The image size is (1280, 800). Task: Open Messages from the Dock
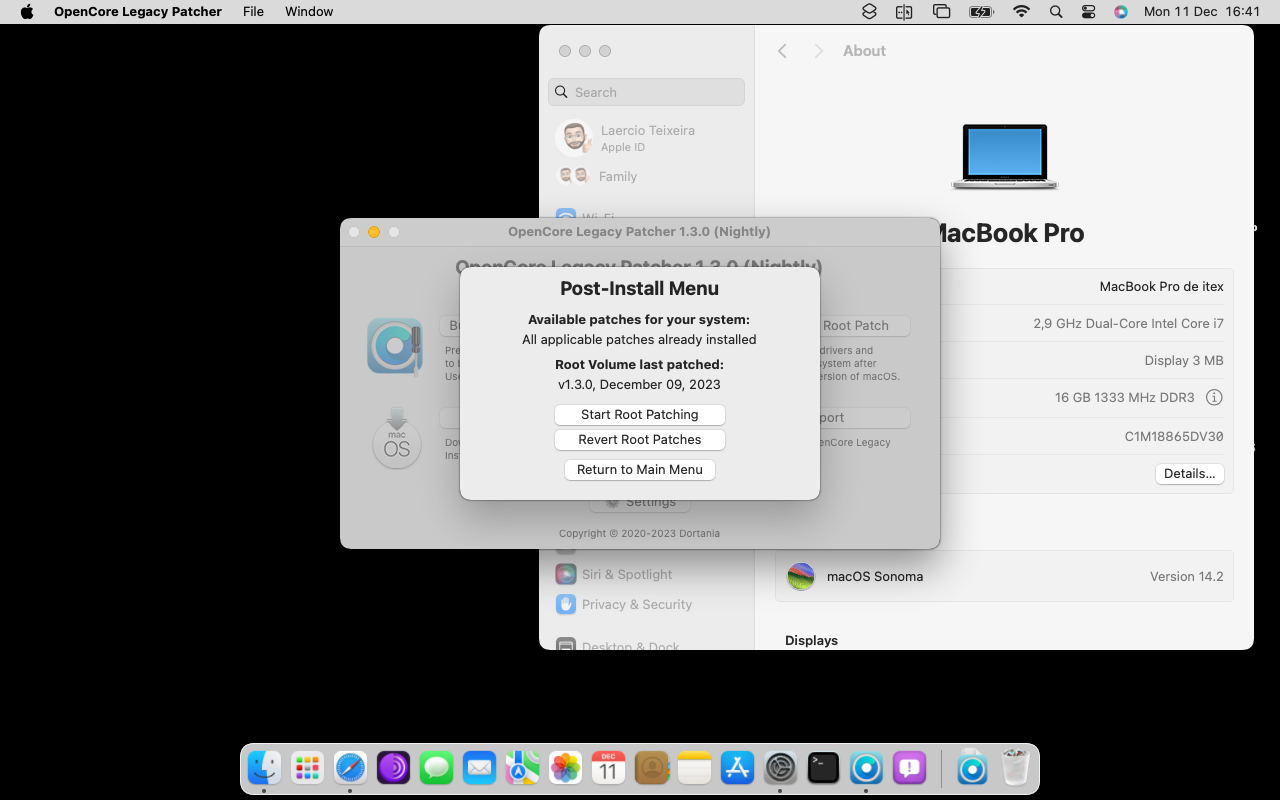[436, 768]
